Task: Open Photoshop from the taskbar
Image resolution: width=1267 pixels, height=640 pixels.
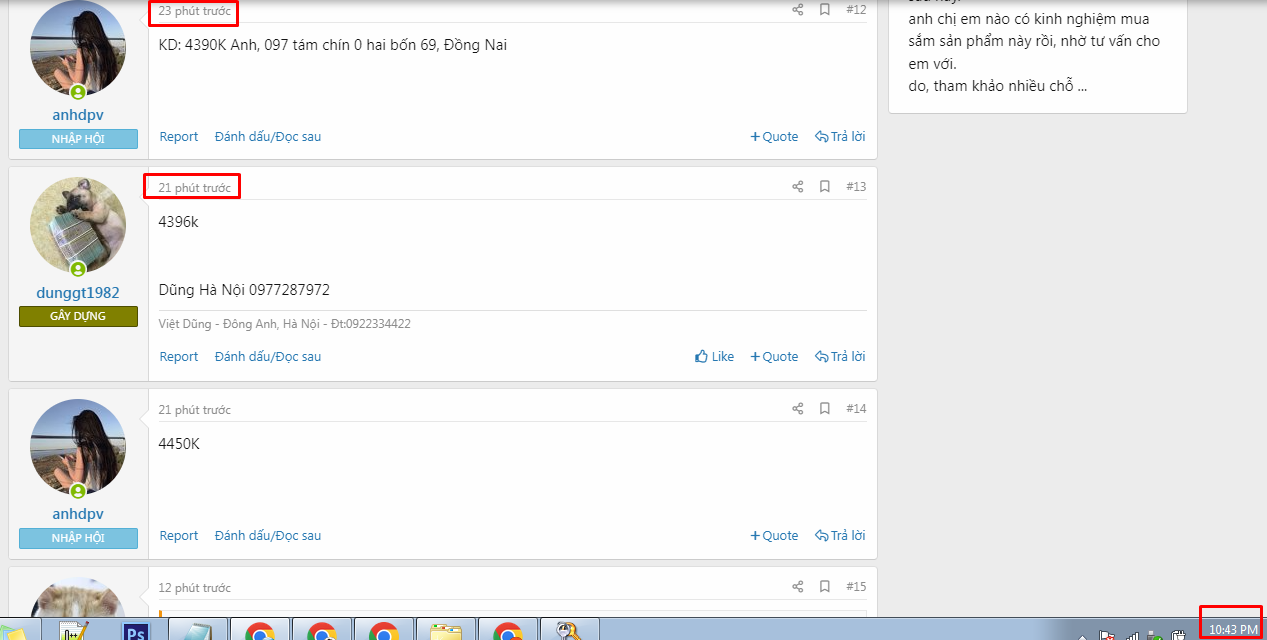Action: tap(135, 630)
